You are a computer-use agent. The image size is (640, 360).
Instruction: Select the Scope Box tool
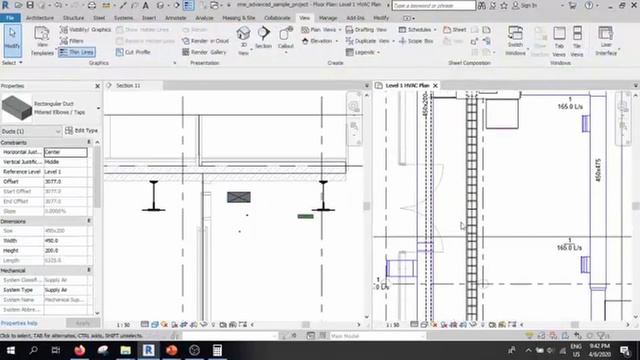[416, 41]
